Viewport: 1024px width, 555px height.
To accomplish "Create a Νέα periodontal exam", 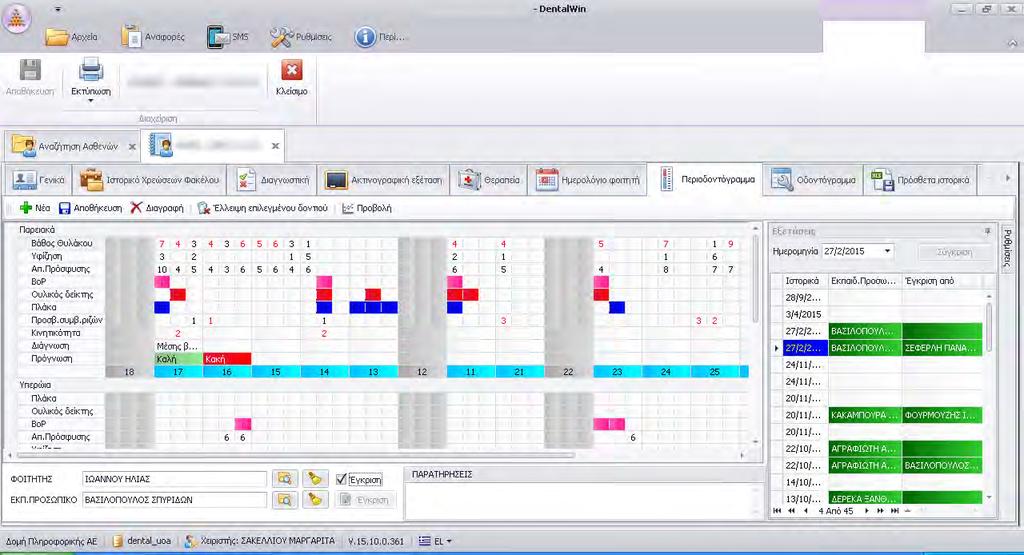I will (x=35, y=208).
